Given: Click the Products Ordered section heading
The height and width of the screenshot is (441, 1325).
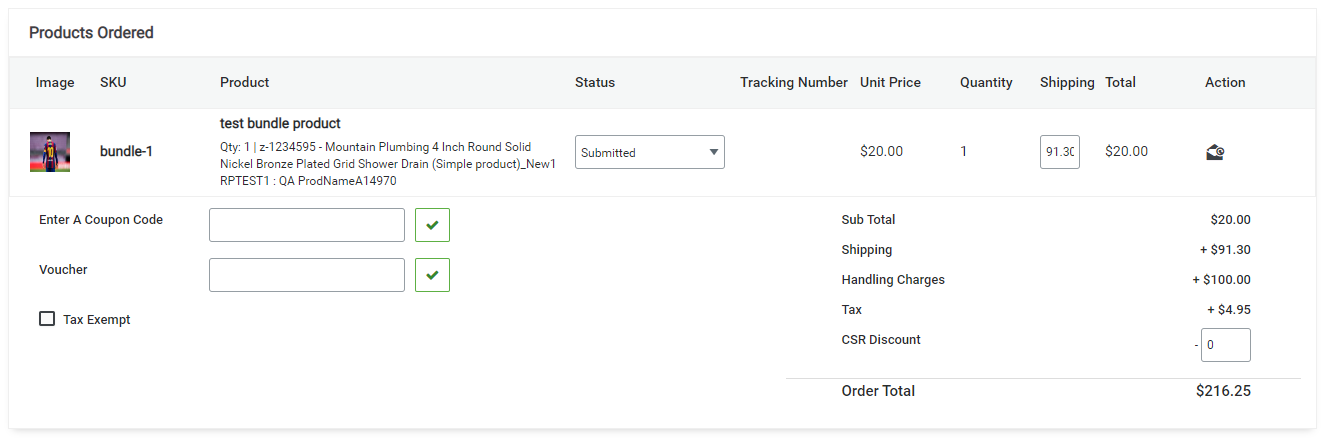Looking at the screenshot, I should point(91,33).
